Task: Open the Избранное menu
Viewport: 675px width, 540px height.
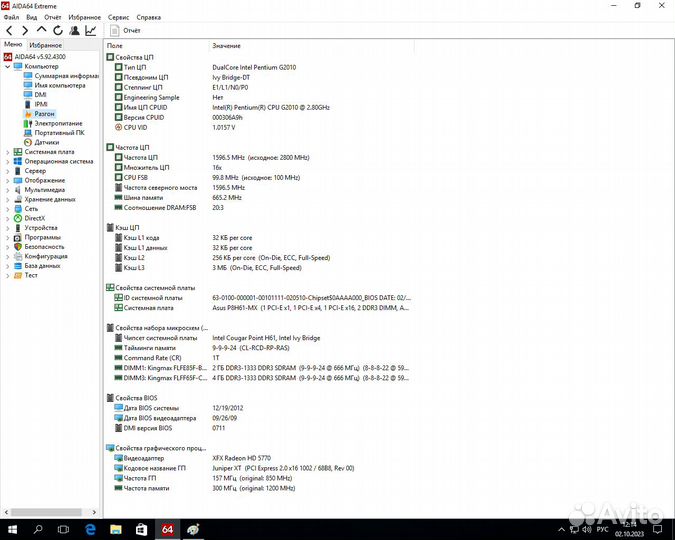Action: click(84, 17)
